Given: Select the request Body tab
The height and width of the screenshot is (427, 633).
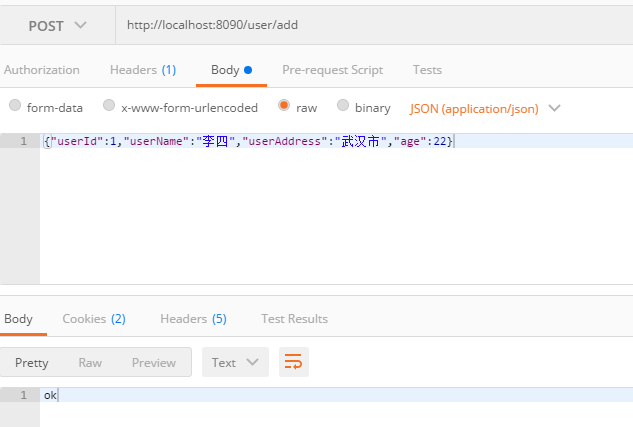Looking at the screenshot, I should coord(231,70).
